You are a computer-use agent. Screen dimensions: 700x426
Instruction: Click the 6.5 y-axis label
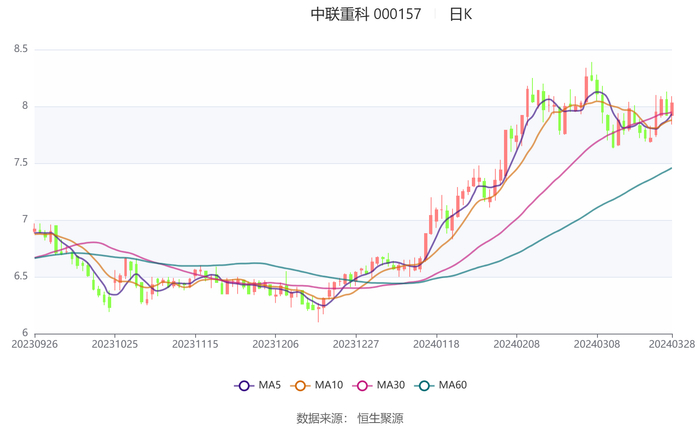[x=21, y=276]
